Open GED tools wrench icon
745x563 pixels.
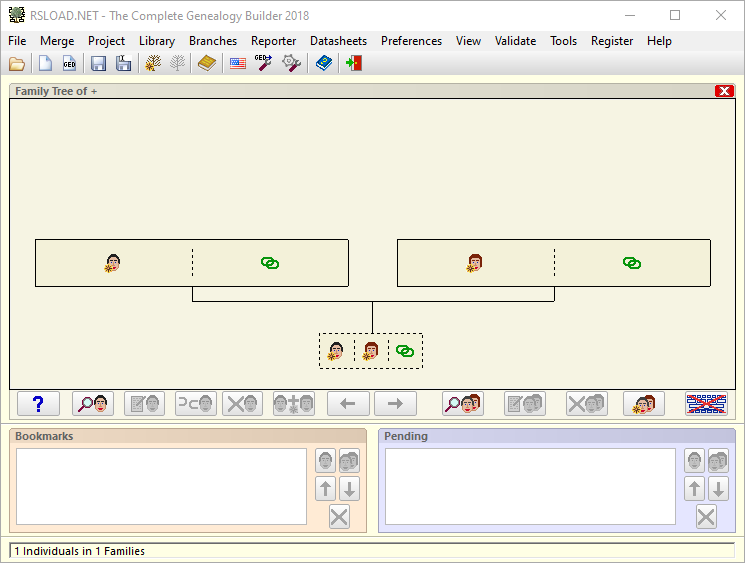263,63
